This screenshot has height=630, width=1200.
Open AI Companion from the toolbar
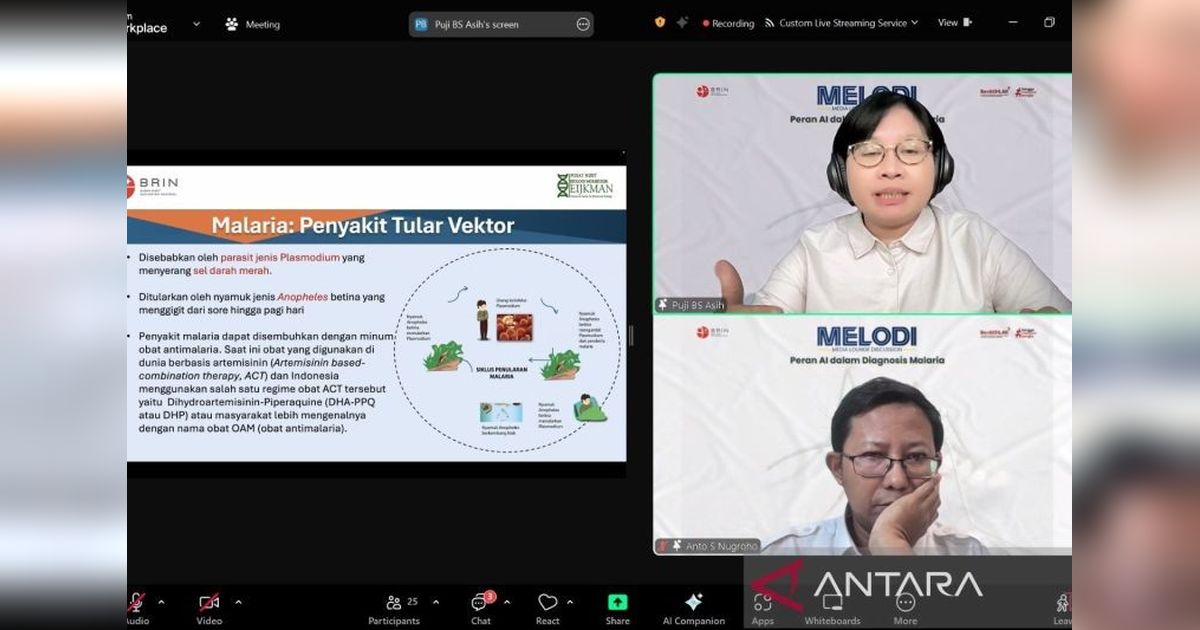pos(693,609)
